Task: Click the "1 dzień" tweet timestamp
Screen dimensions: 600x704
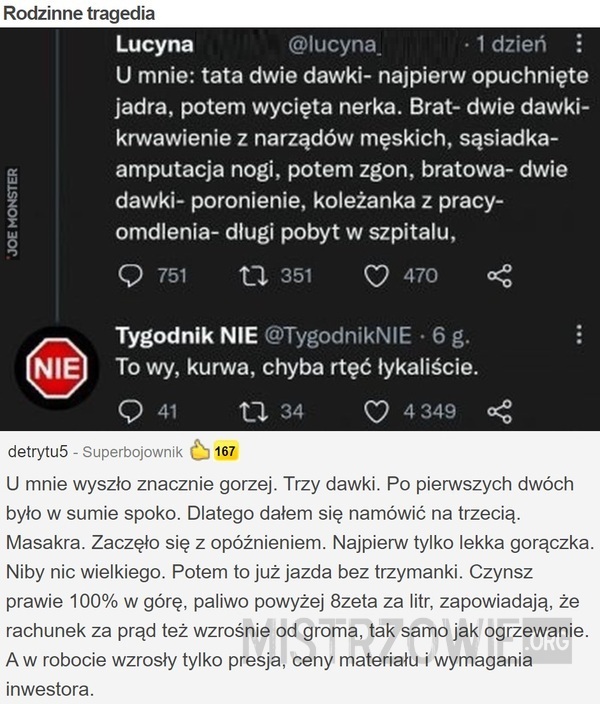Action: point(510,44)
